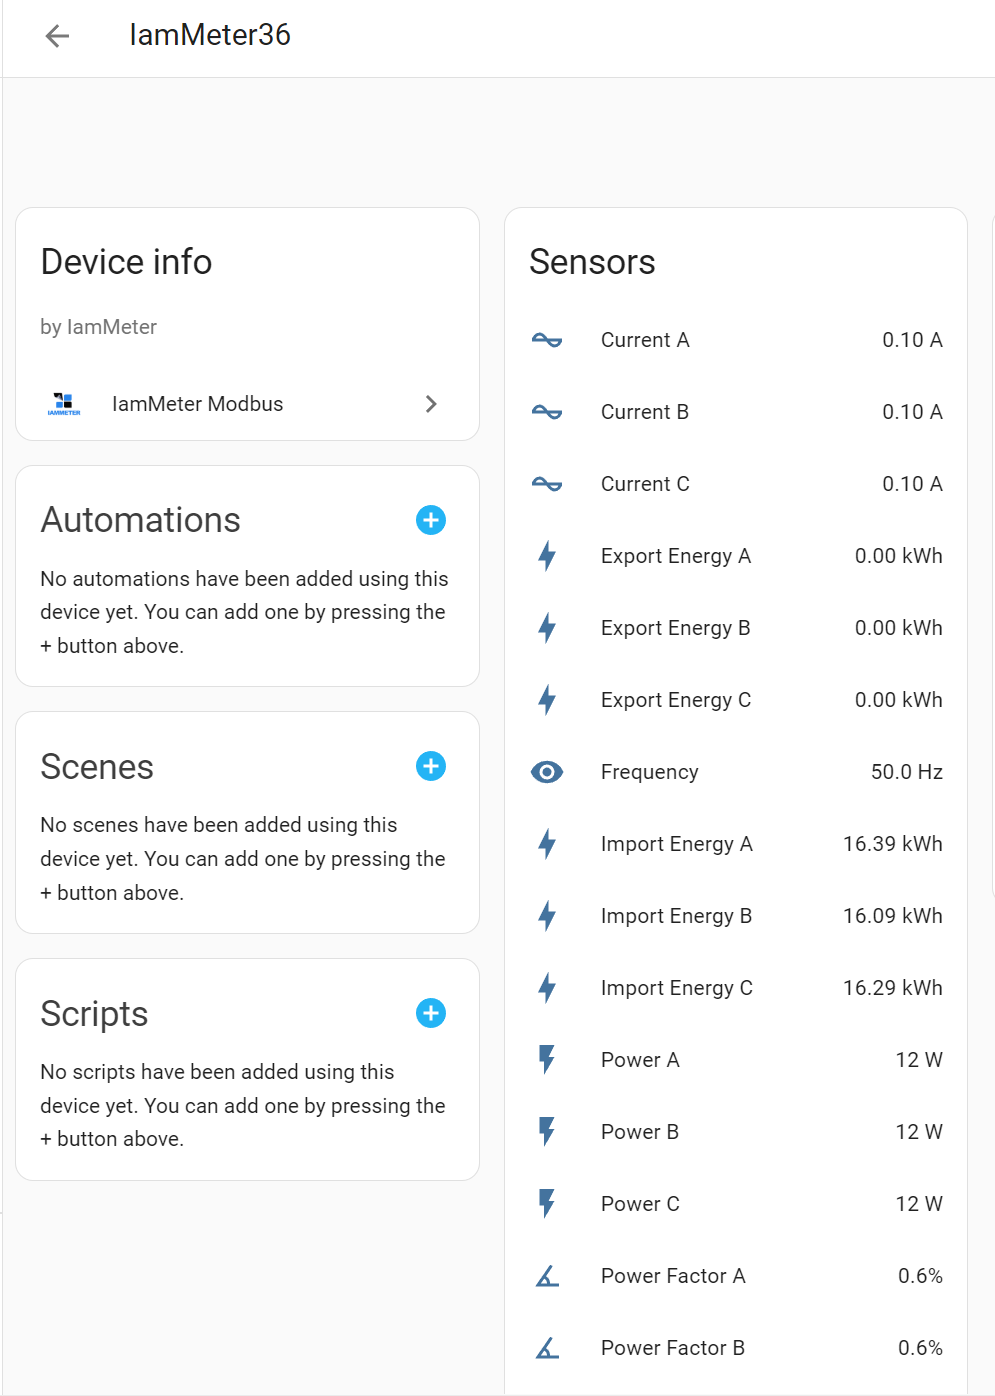Click the Power Factor A angle icon
Screen dimensions: 995x1396
(x=547, y=1276)
